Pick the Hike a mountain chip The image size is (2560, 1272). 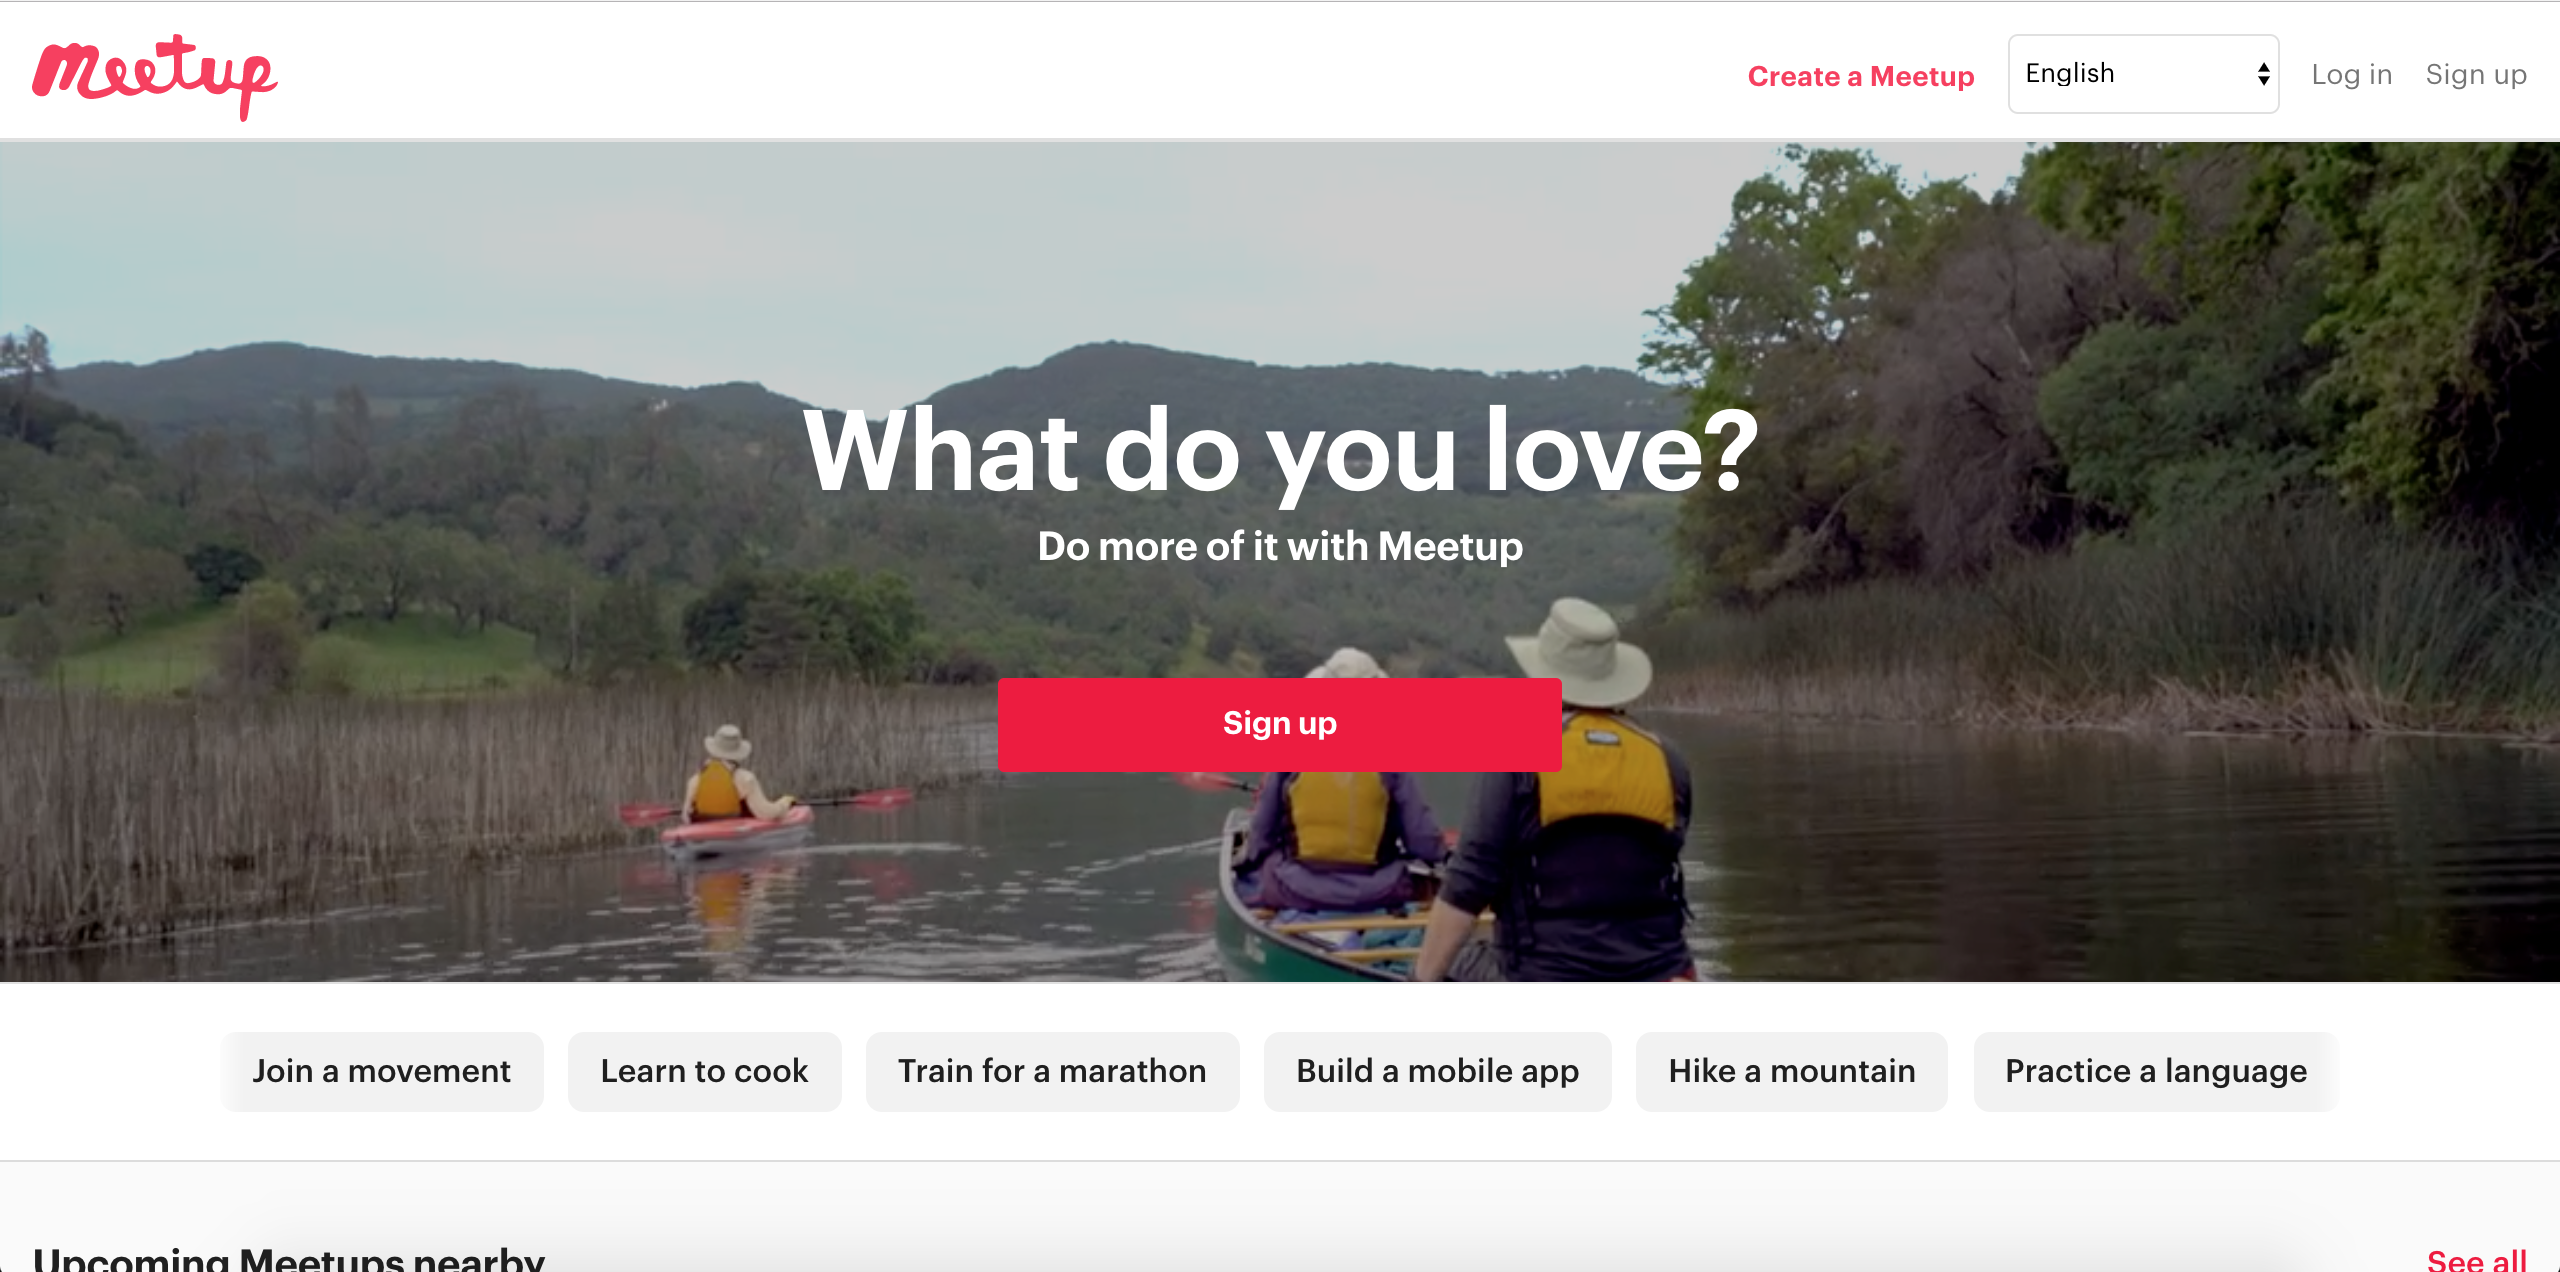click(1791, 1071)
